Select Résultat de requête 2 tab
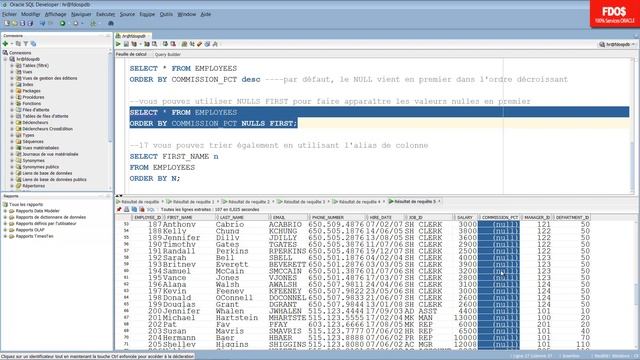This screenshot has height=360, width=640. pos(249,202)
